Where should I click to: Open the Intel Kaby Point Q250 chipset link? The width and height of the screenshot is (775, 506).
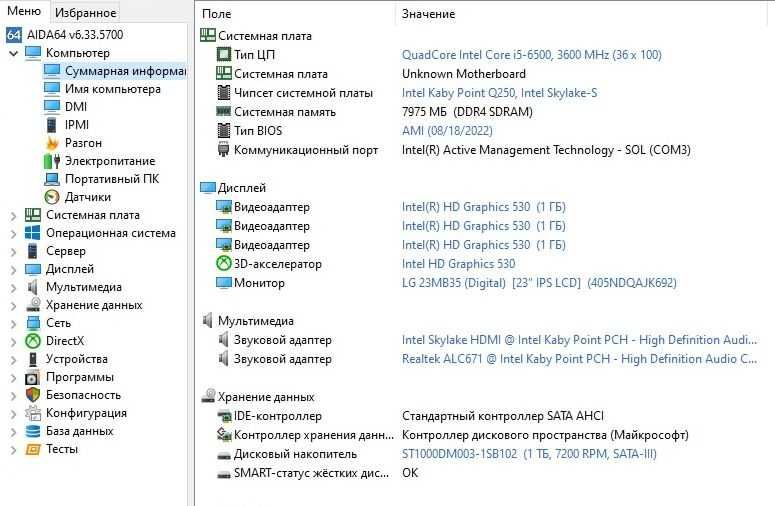point(499,92)
